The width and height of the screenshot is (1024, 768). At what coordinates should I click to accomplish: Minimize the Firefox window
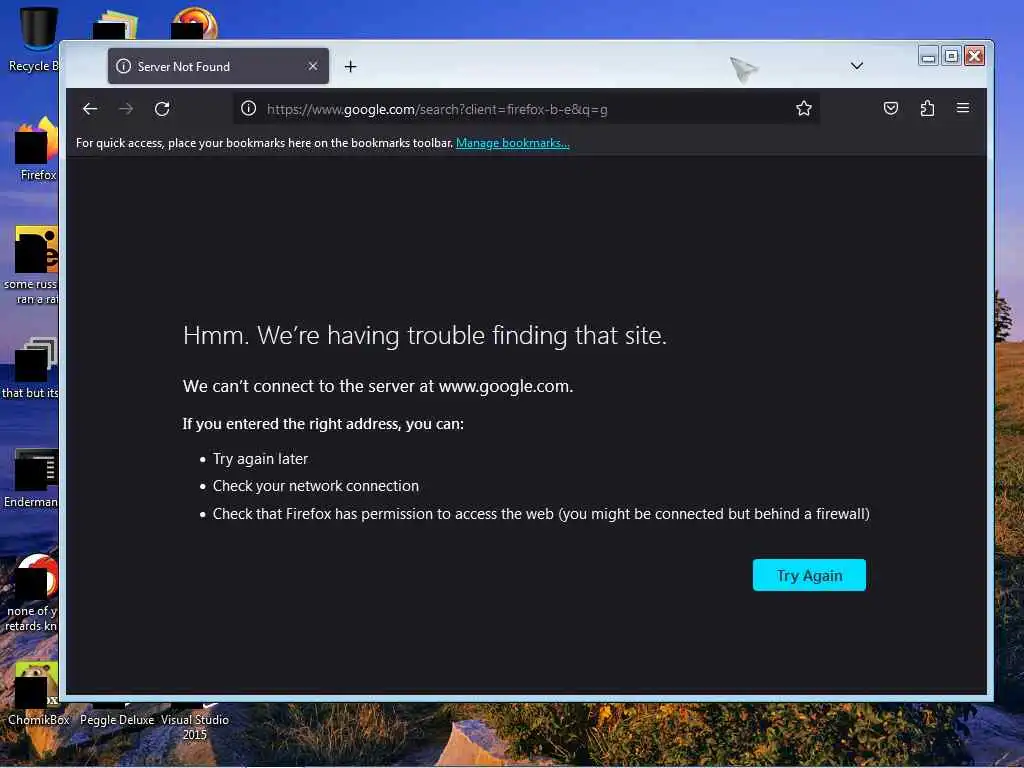(928, 57)
